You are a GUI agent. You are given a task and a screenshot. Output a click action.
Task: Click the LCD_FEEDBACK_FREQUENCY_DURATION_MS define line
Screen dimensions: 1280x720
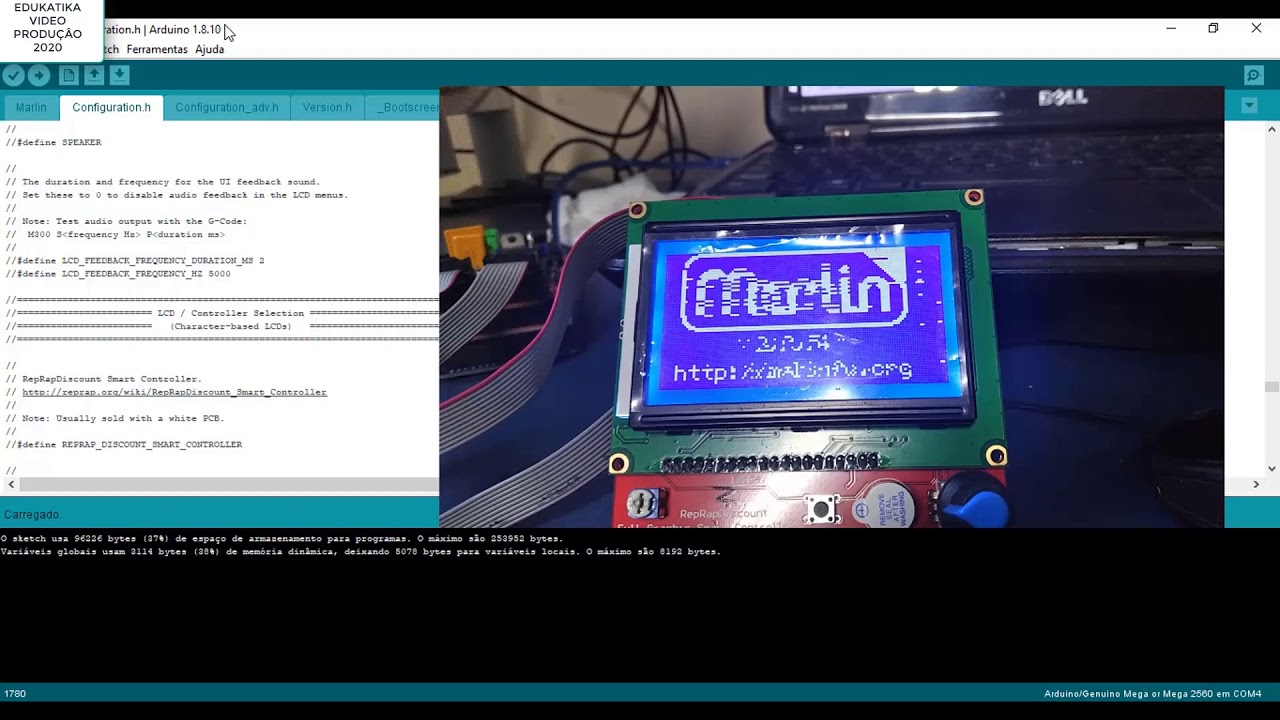click(x=135, y=260)
